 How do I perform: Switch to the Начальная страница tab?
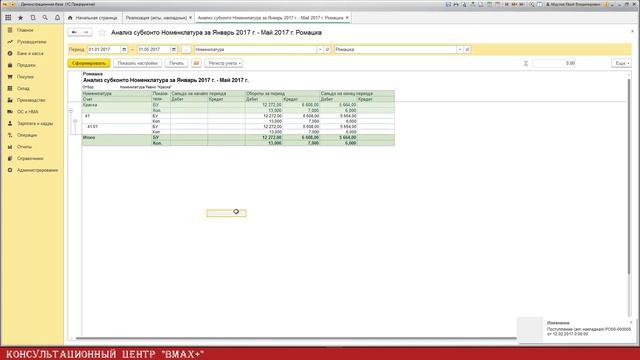(x=93, y=18)
